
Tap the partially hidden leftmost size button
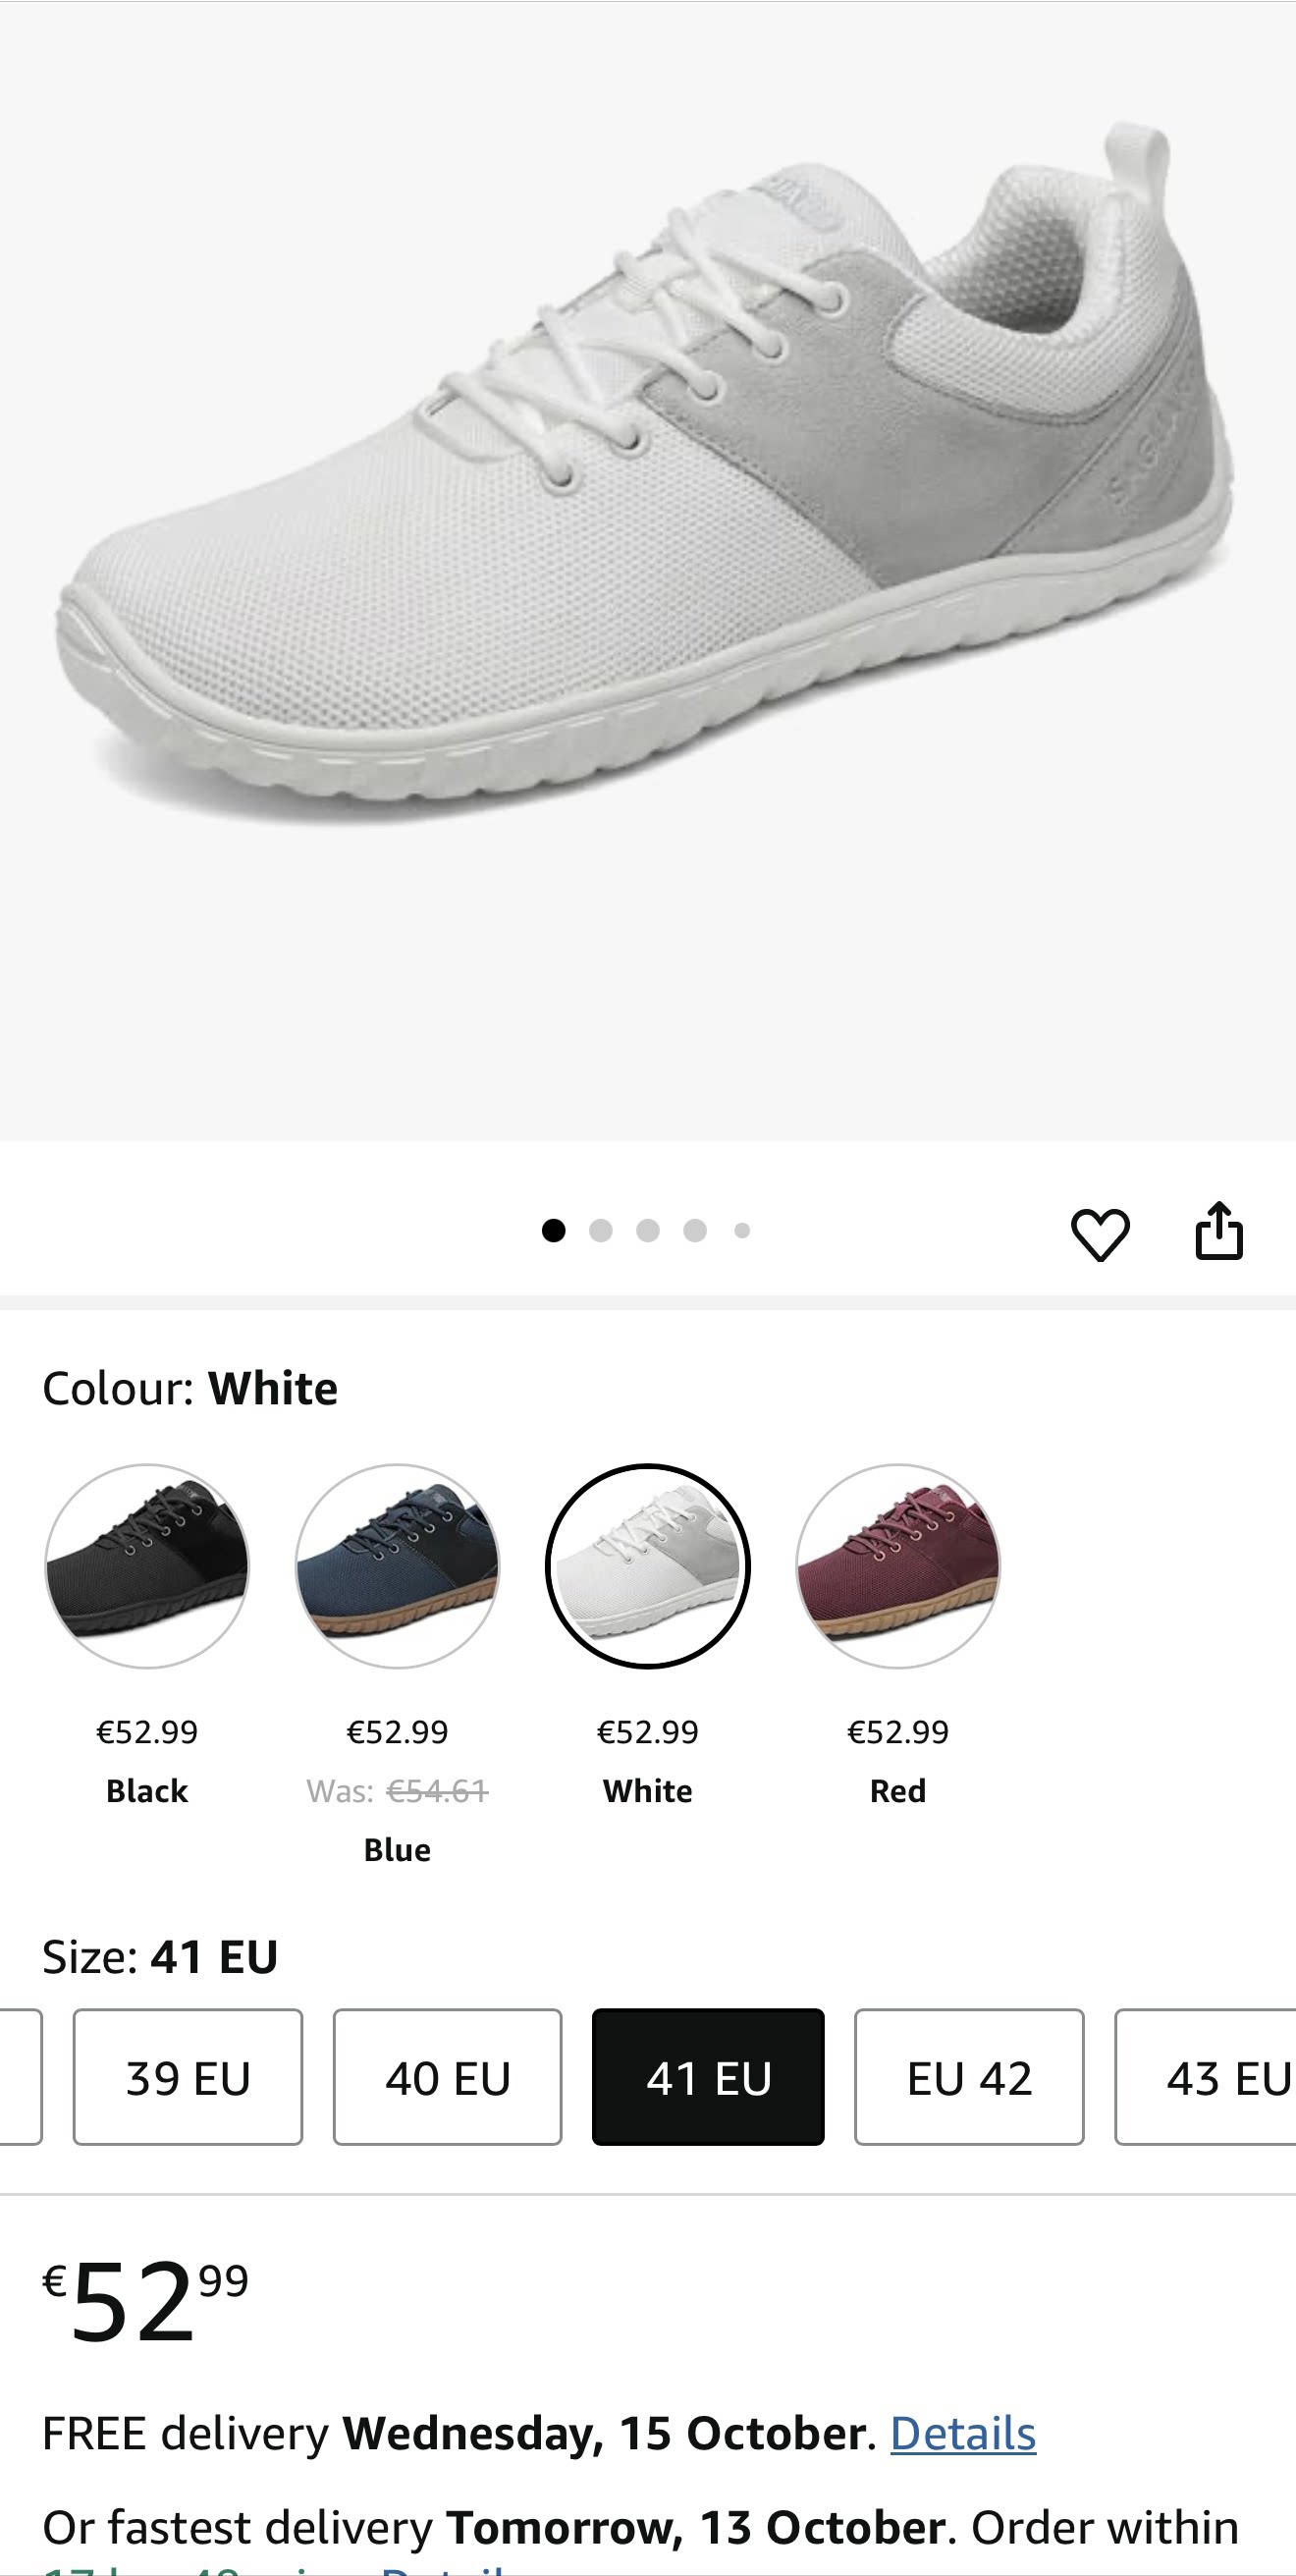click(x=20, y=2077)
